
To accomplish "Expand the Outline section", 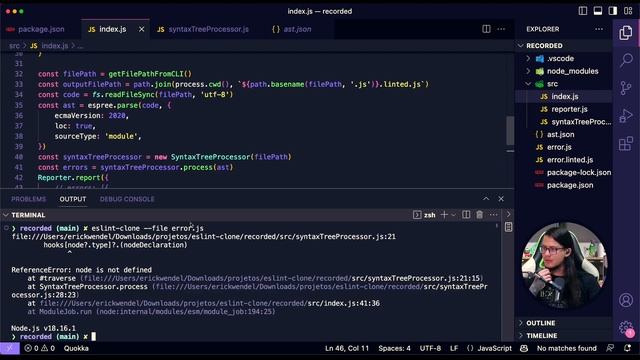I will (563, 323).
